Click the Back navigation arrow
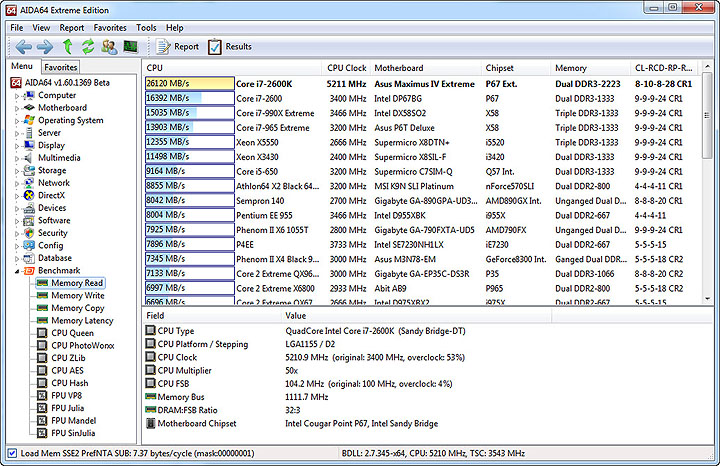 [20, 46]
